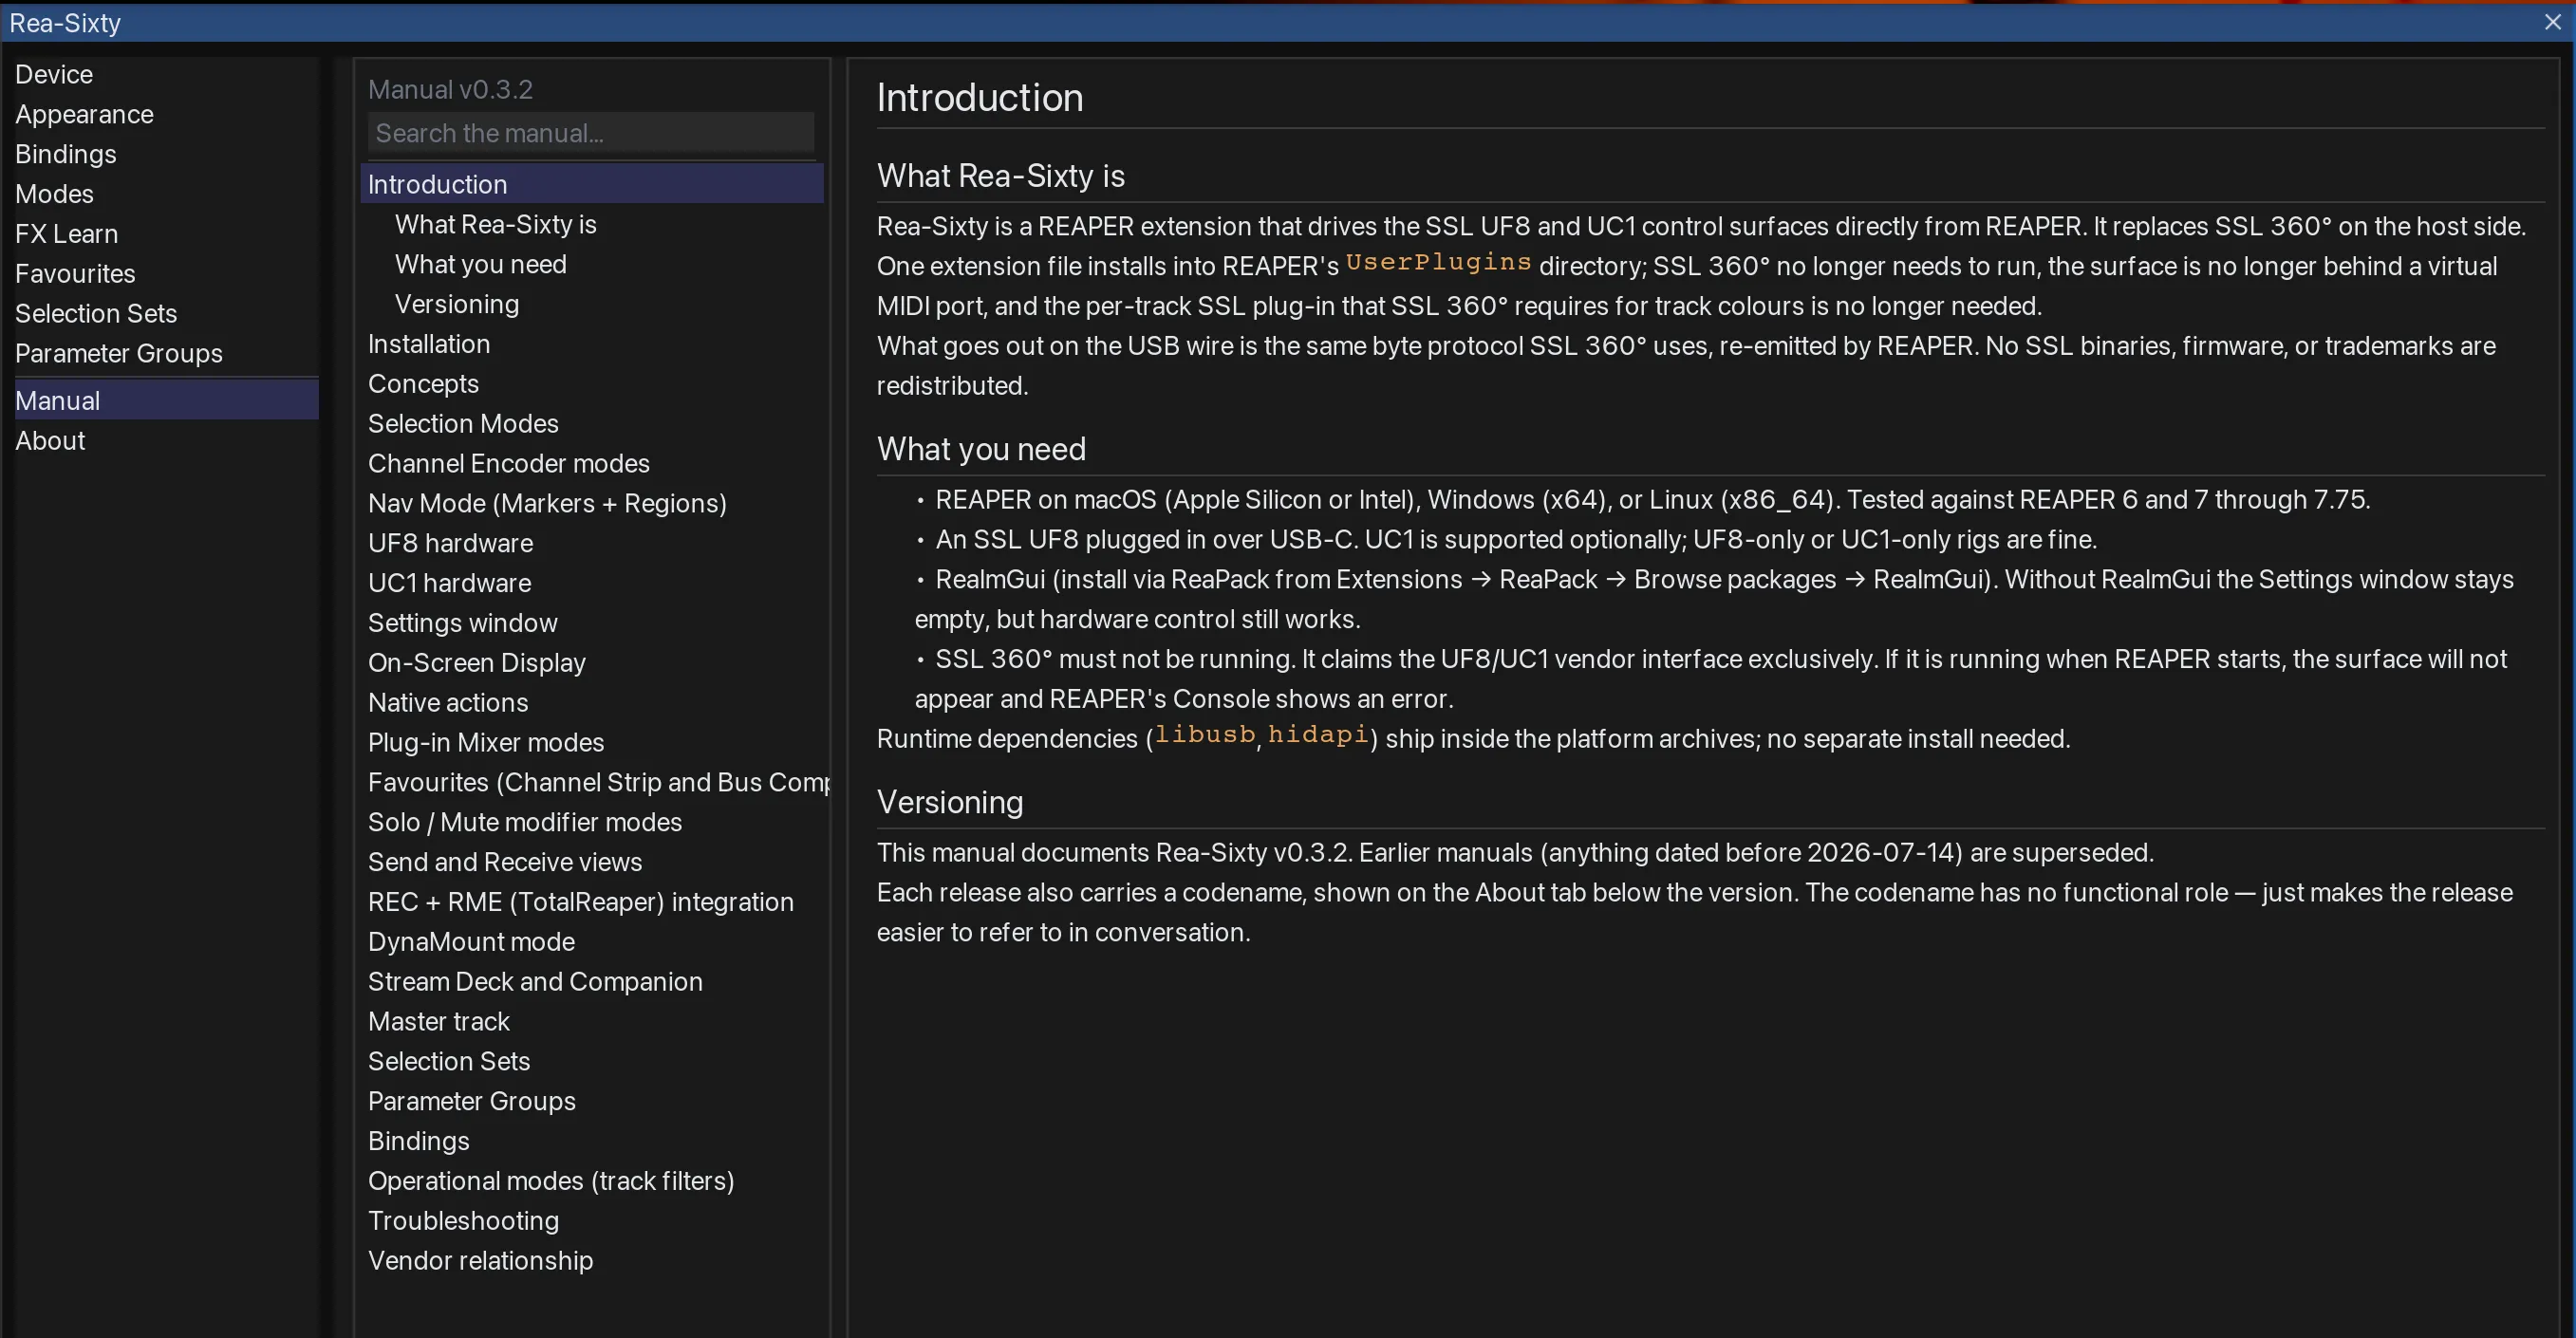2576x1338 pixels.
Task: Jump to What Rea-Sixty is subsection
Action: click(495, 224)
